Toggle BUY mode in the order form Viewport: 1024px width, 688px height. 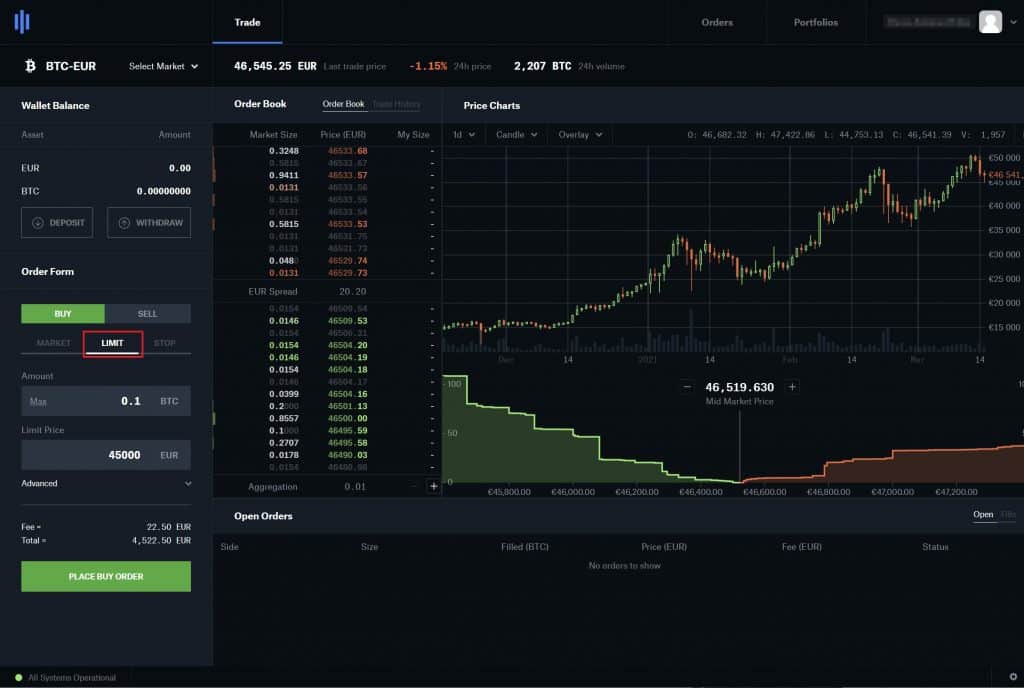pyautogui.click(x=62, y=313)
